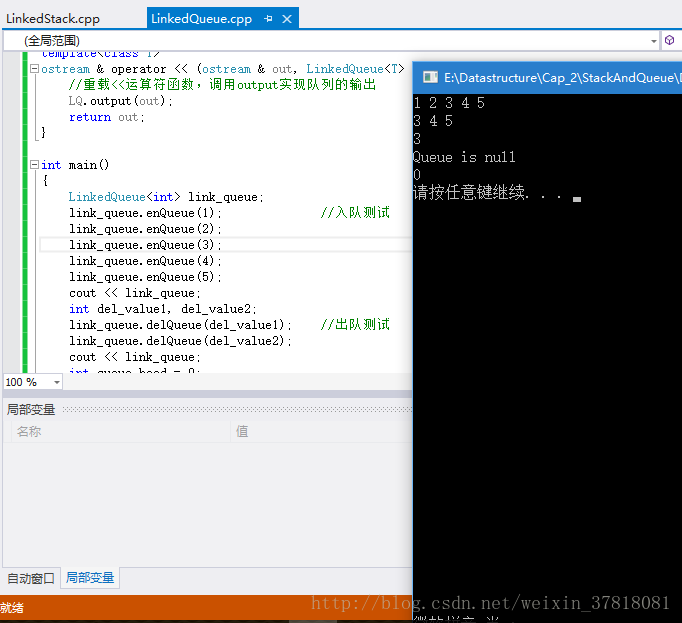Click the line link_queue.enQueue(2)

(x=145, y=229)
